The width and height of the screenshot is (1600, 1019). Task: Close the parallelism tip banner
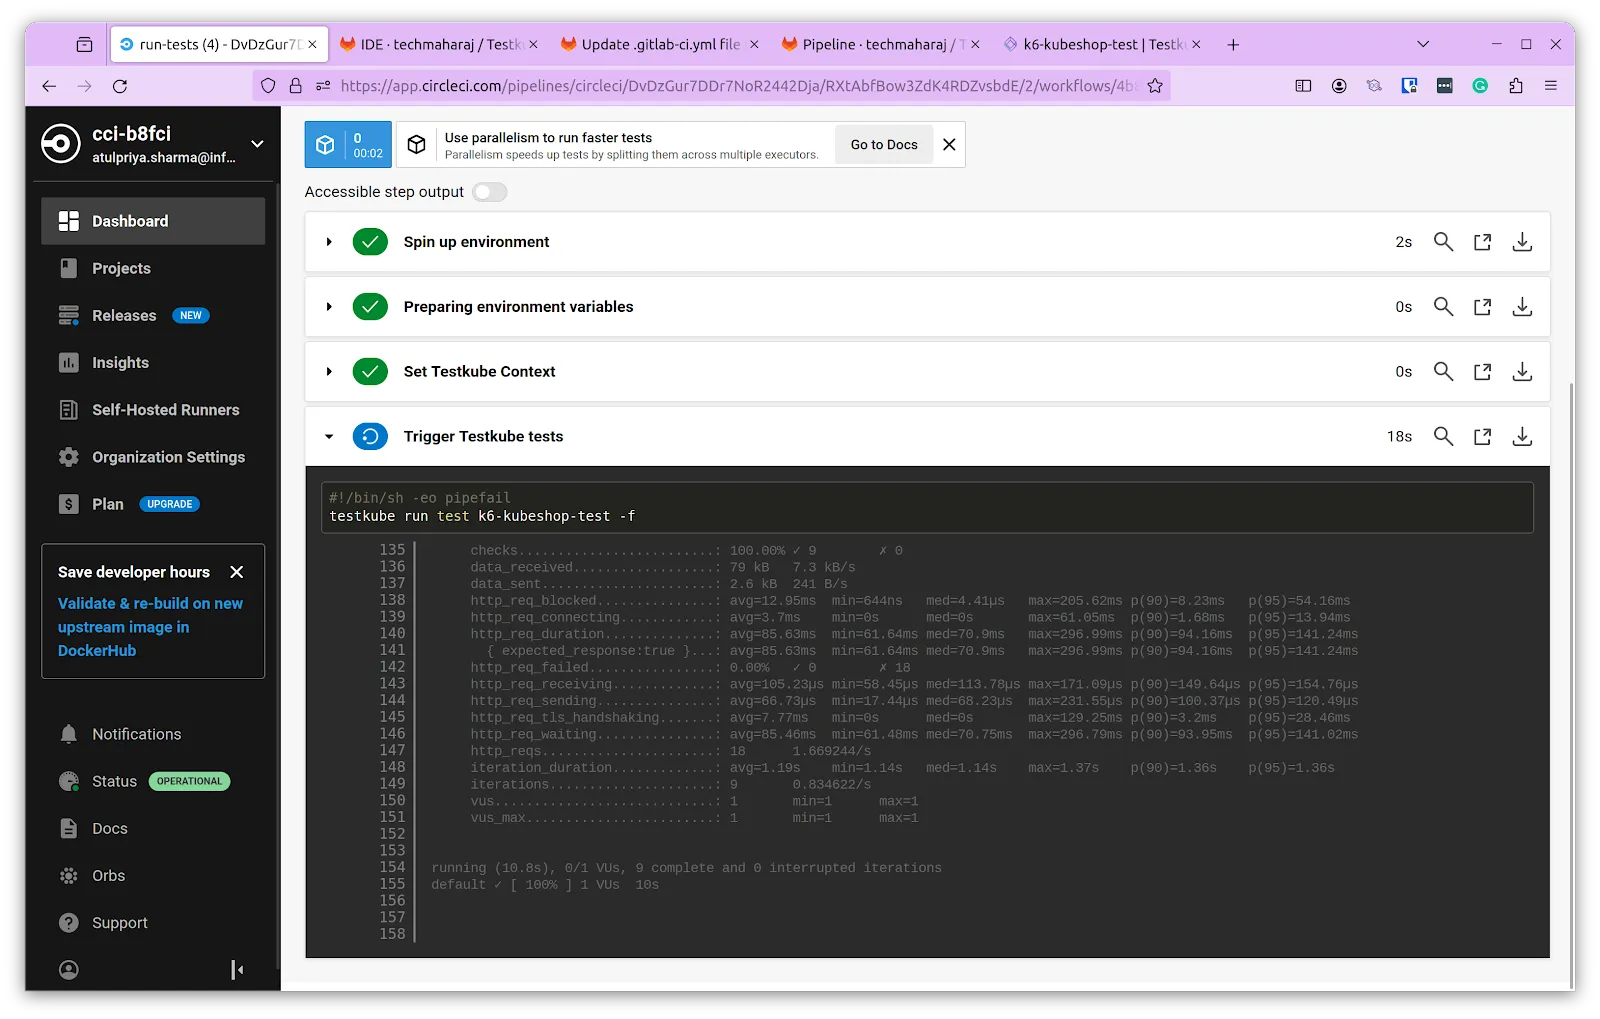(949, 145)
